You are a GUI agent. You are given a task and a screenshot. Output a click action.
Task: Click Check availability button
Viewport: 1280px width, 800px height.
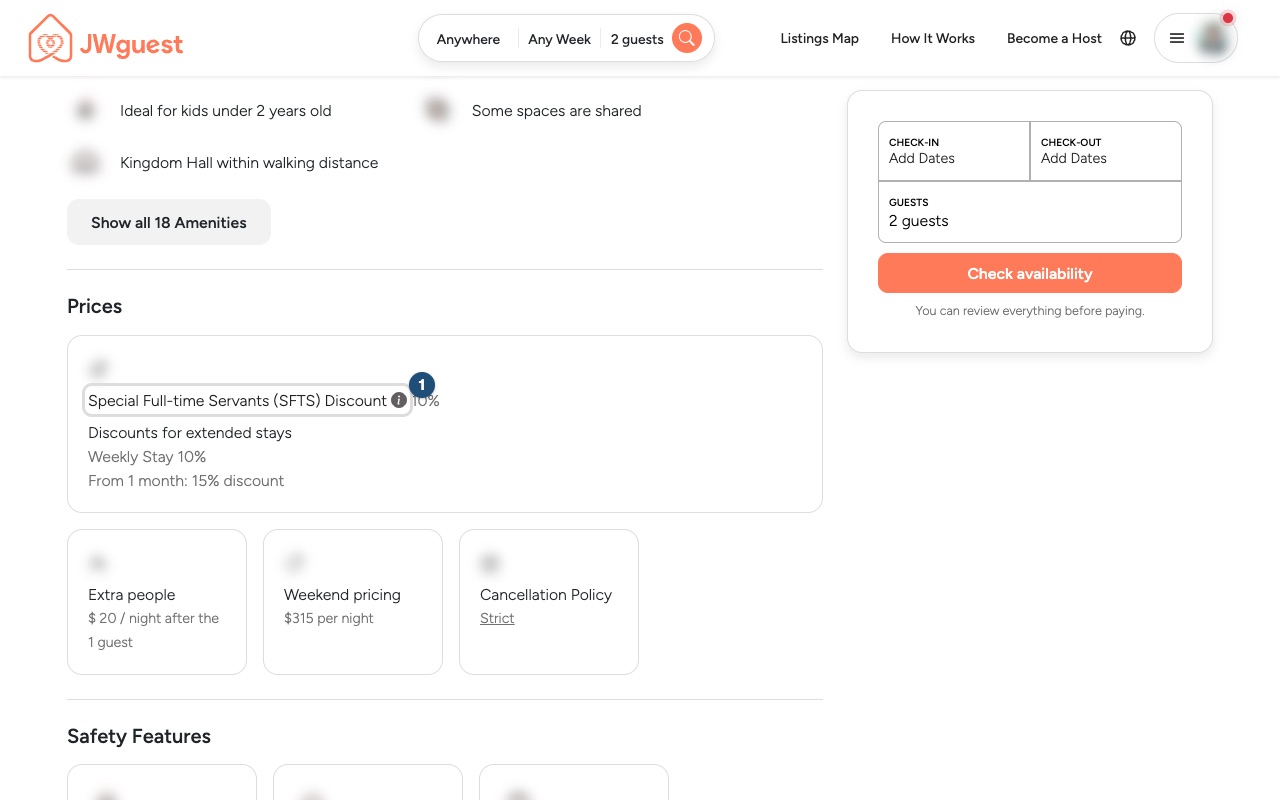1030,273
